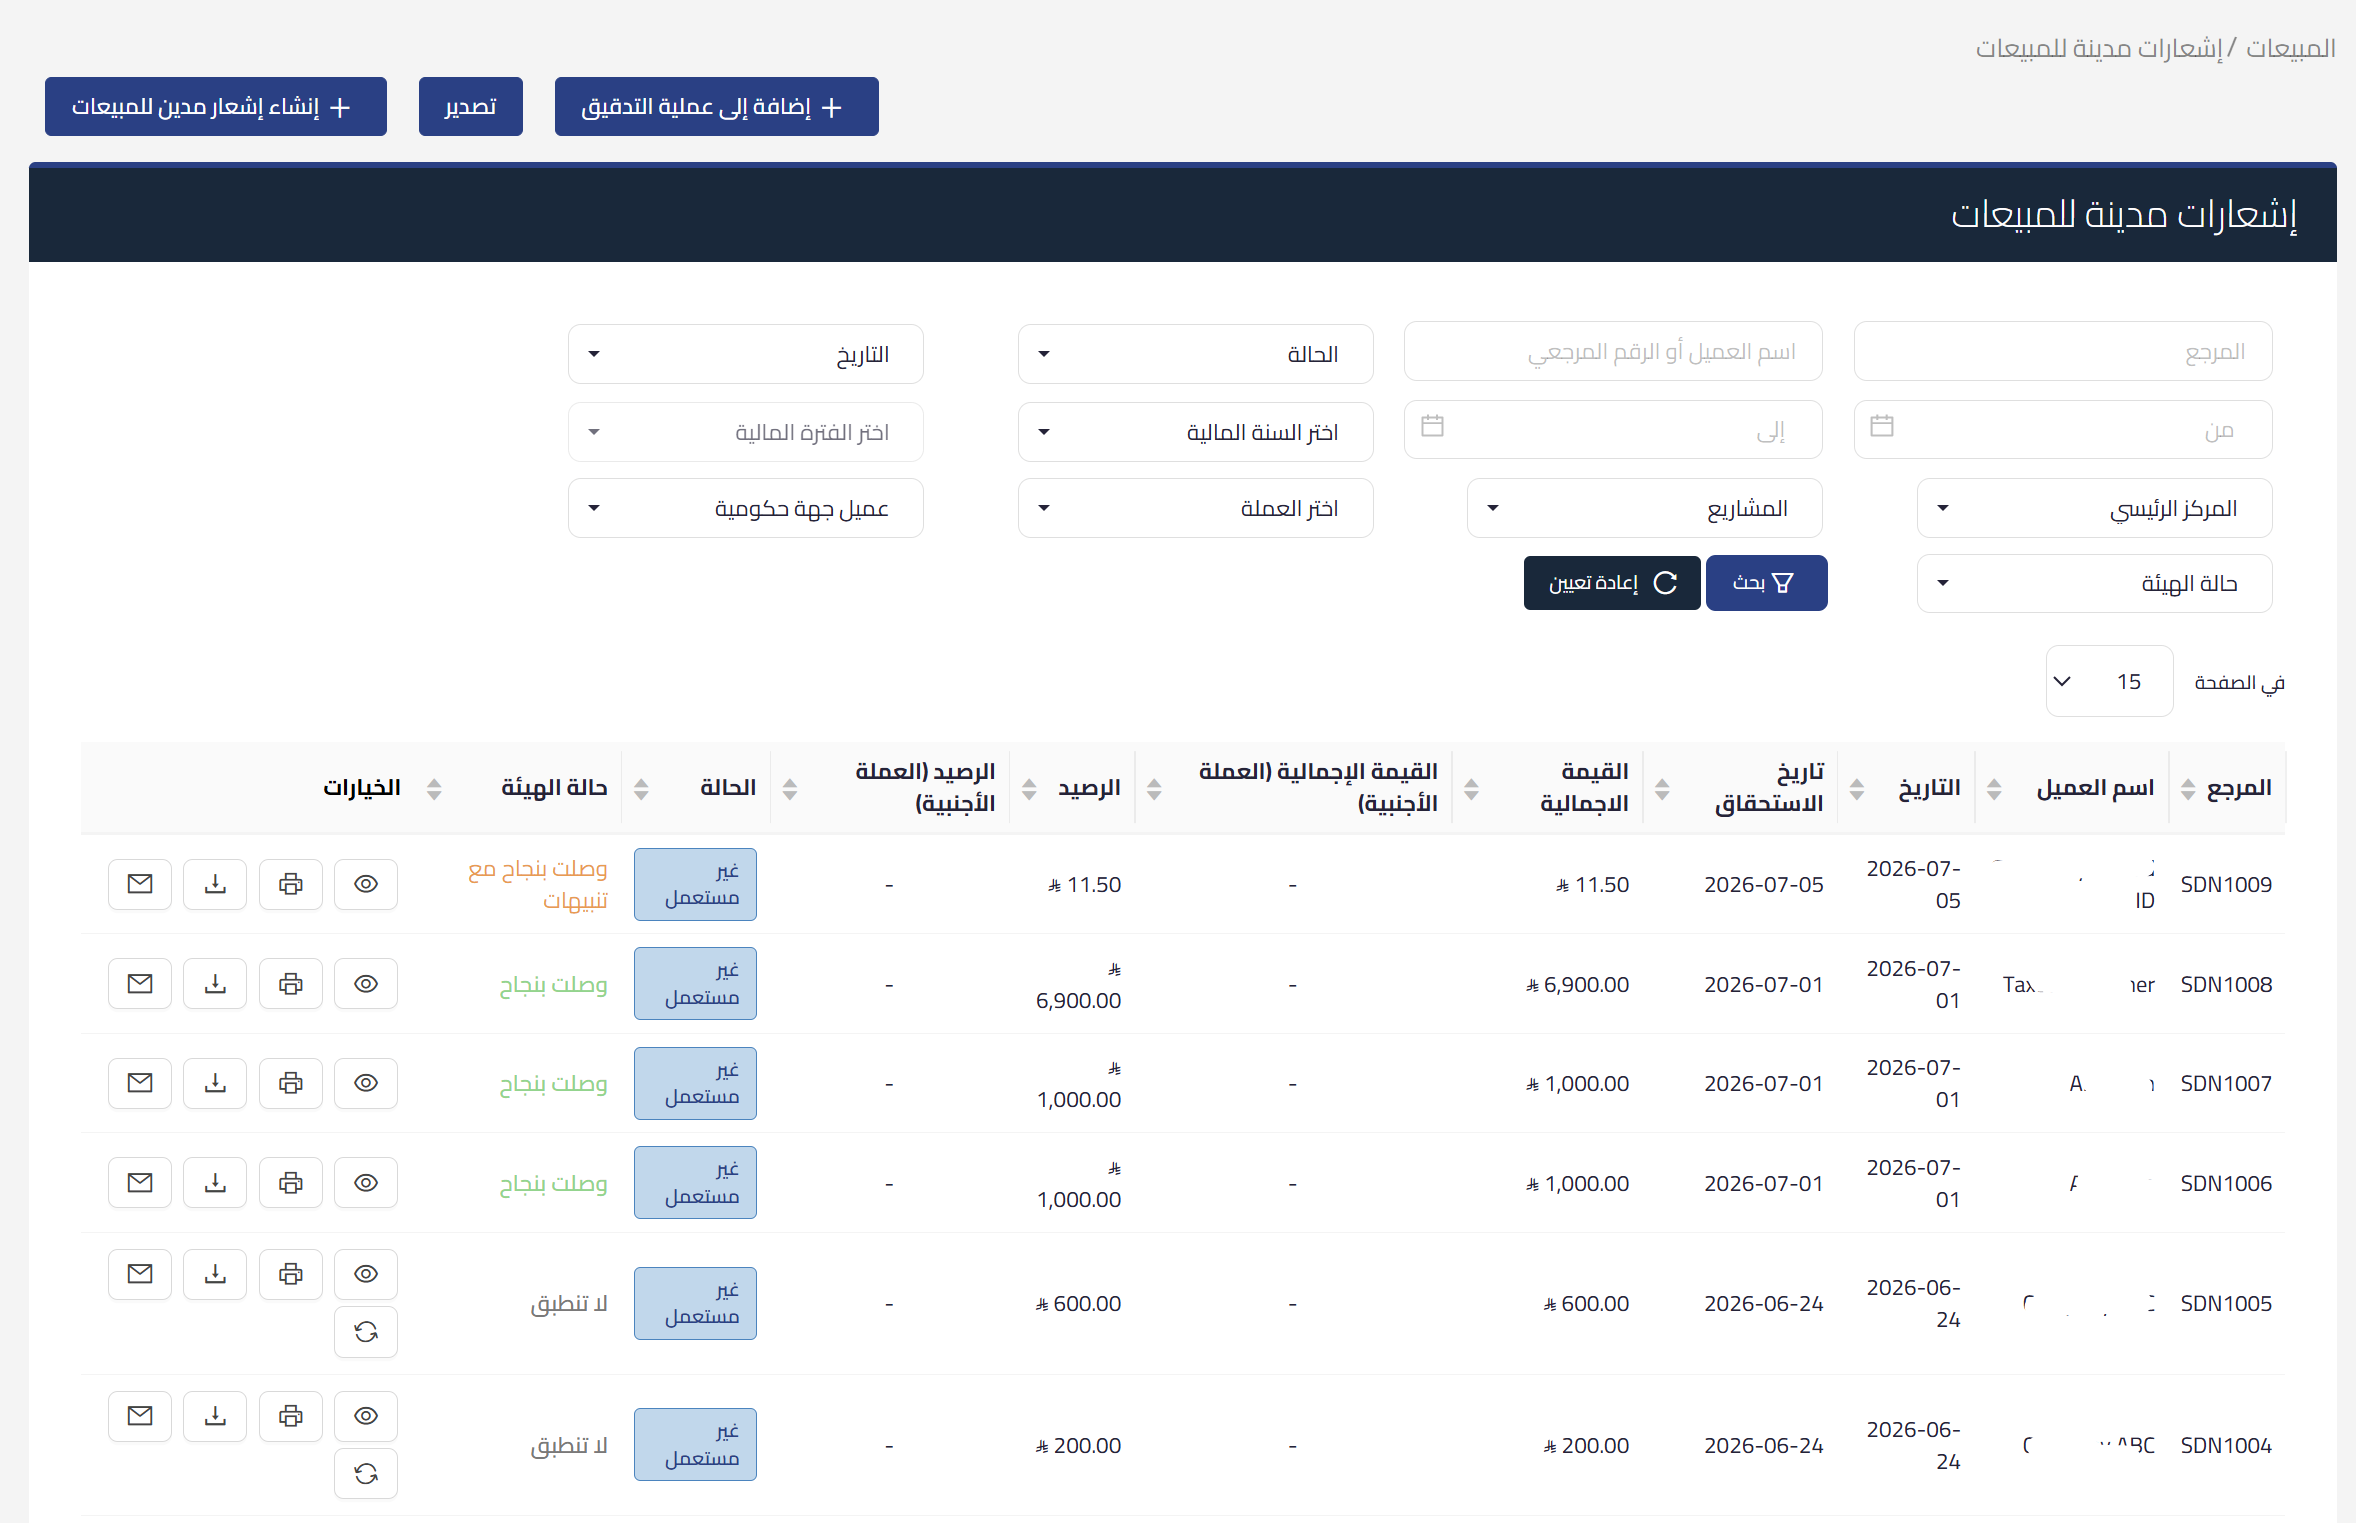This screenshot has height=1523, width=2356.
Task: Print debit note SDN1008
Action: (291, 984)
